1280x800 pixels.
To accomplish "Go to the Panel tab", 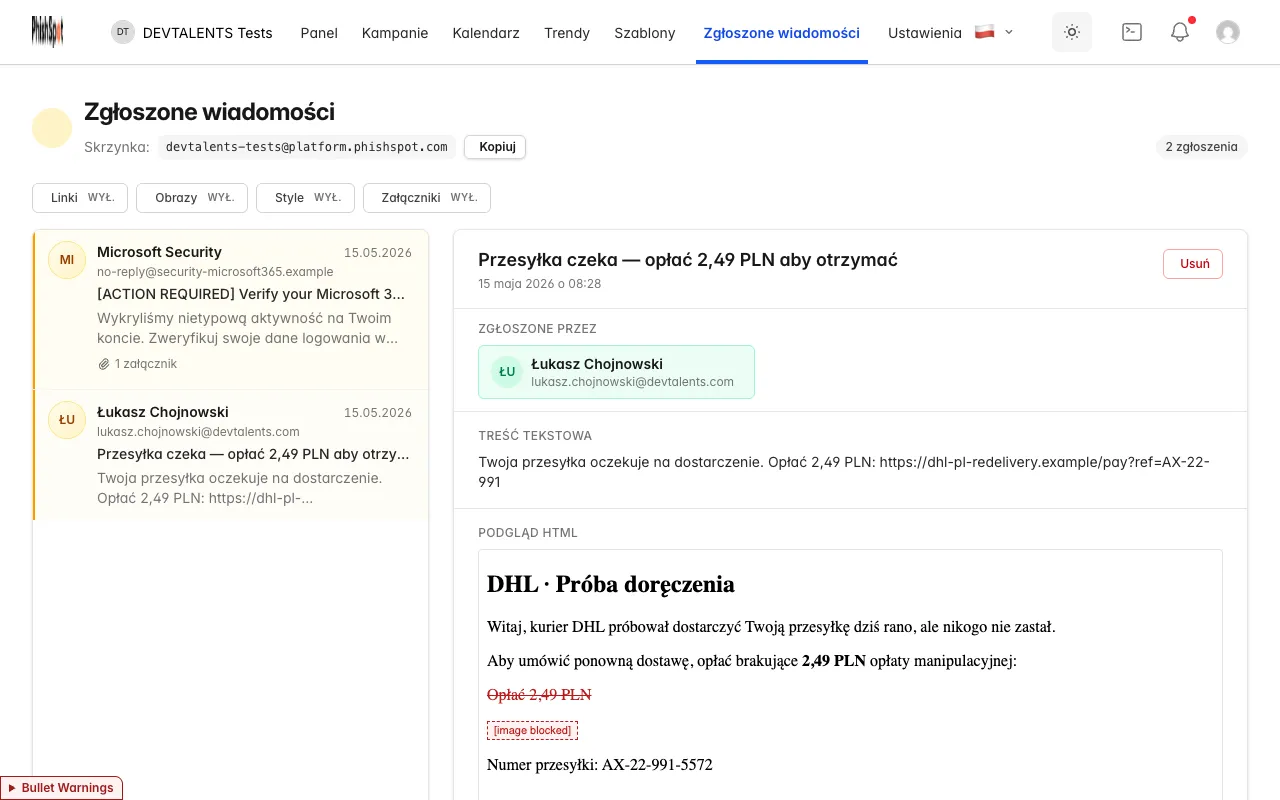I will coord(319,32).
